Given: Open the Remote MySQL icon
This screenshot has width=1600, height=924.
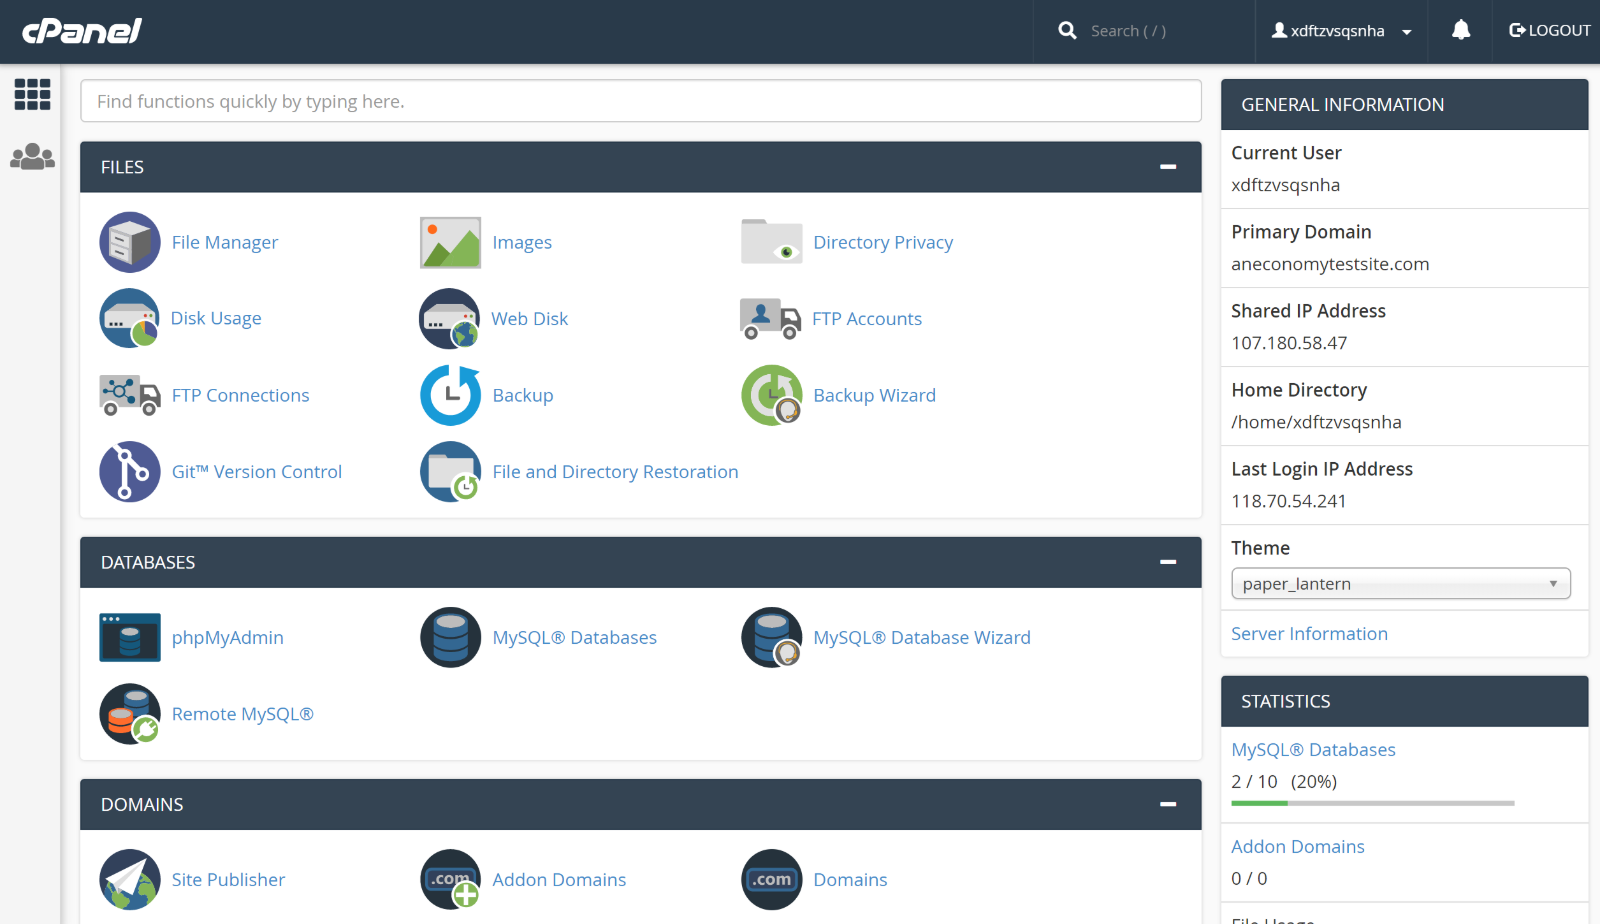Looking at the screenshot, I should point(130,714).
